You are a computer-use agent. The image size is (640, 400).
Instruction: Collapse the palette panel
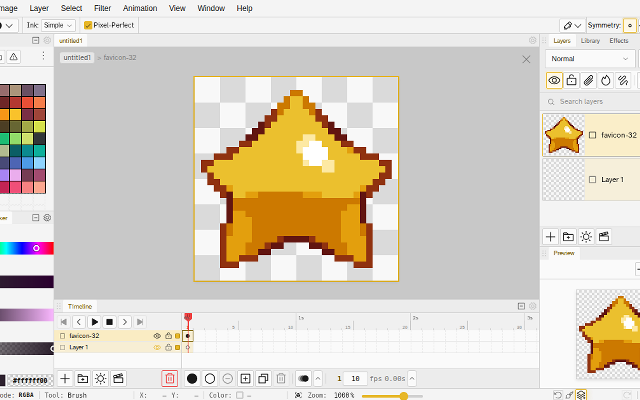(36, 40)
